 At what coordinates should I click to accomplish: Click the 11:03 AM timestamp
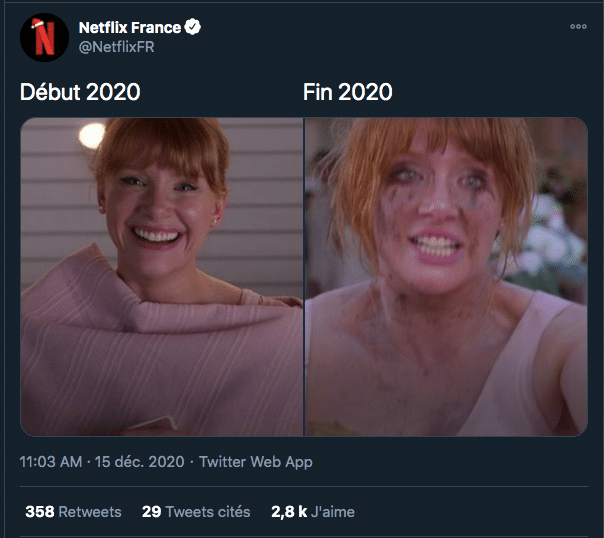point(52,462)
